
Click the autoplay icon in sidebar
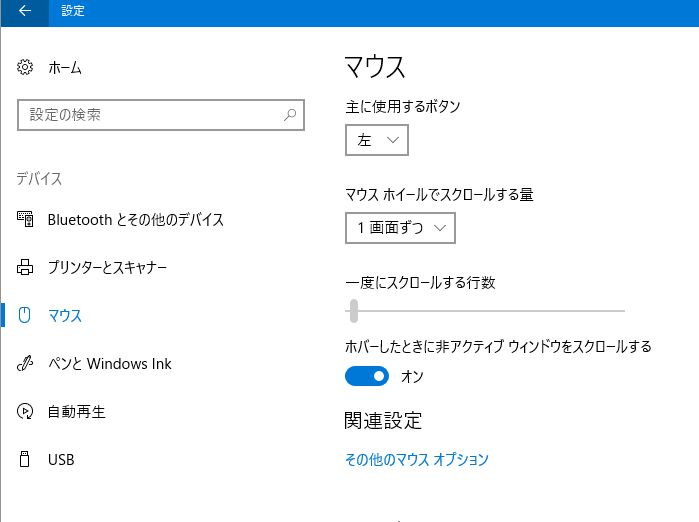pos(25,411)
